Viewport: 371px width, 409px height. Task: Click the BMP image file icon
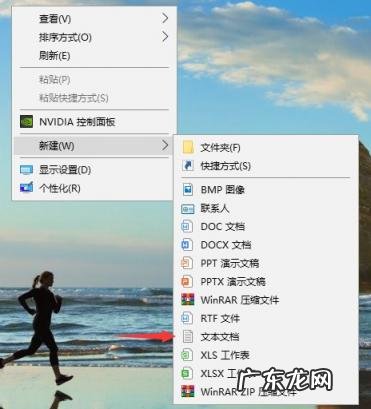pos(188,190)
